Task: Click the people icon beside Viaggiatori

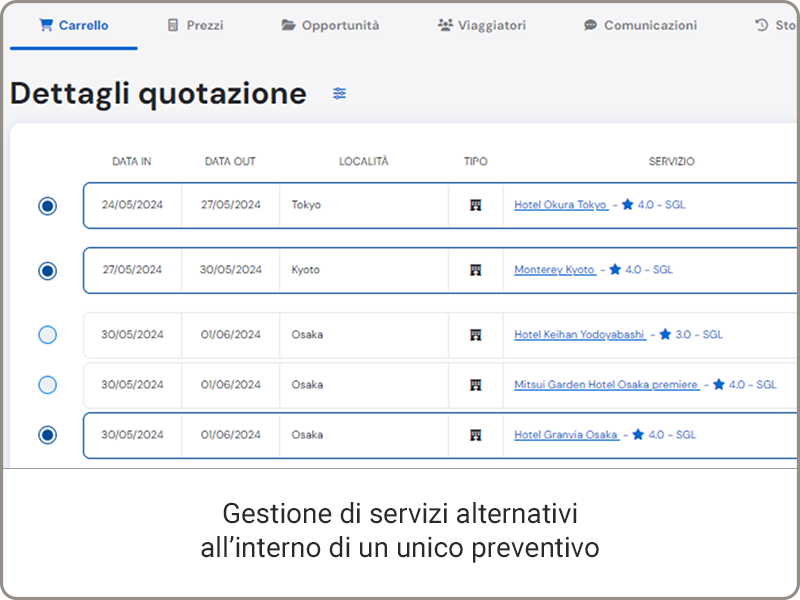Action: pos(445,24)
